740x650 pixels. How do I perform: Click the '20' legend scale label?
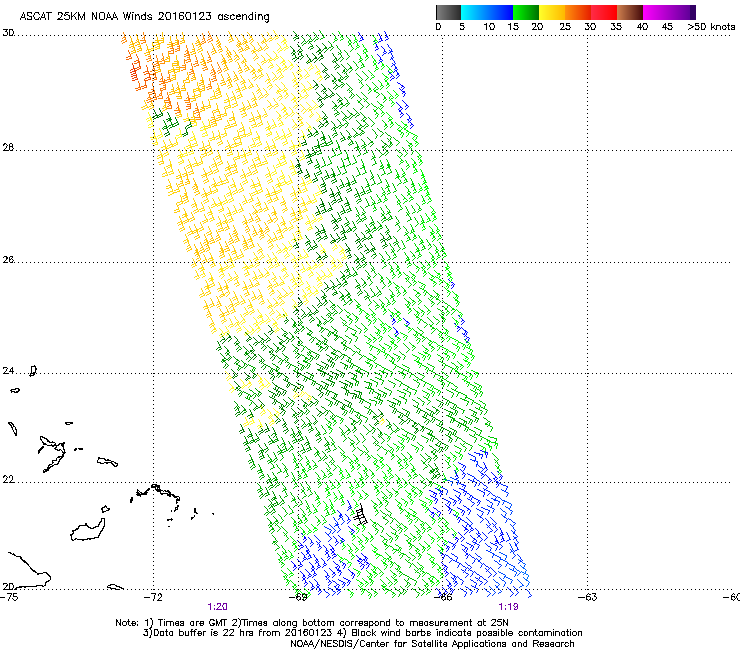(x=537, y=27)
